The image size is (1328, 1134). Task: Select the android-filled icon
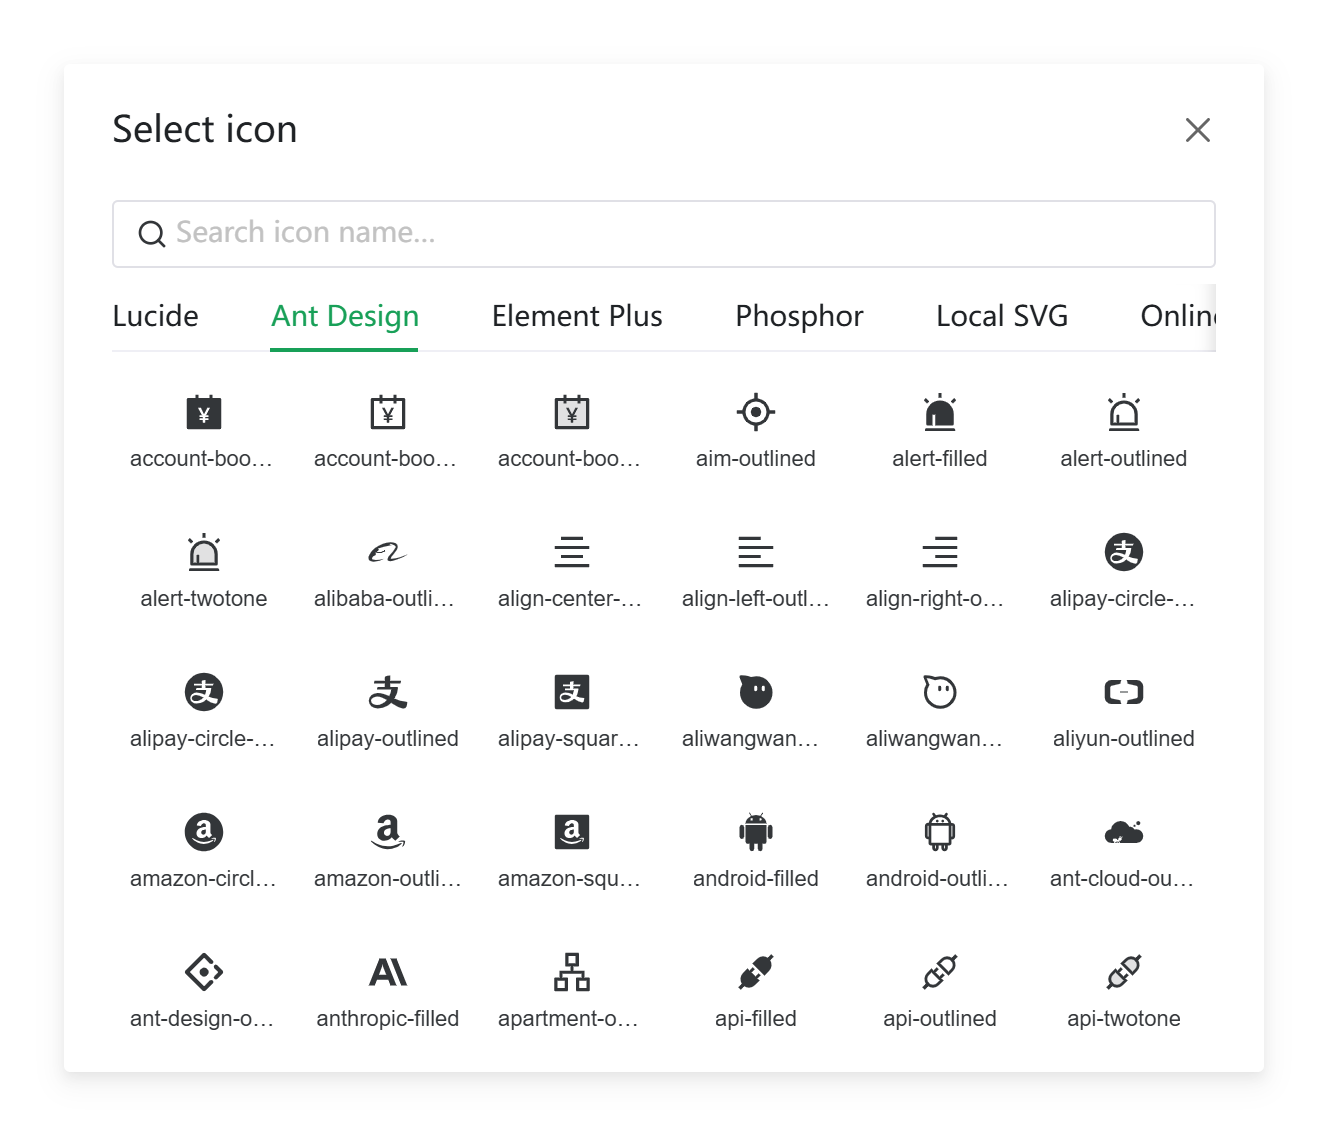(x=756, y=832)
